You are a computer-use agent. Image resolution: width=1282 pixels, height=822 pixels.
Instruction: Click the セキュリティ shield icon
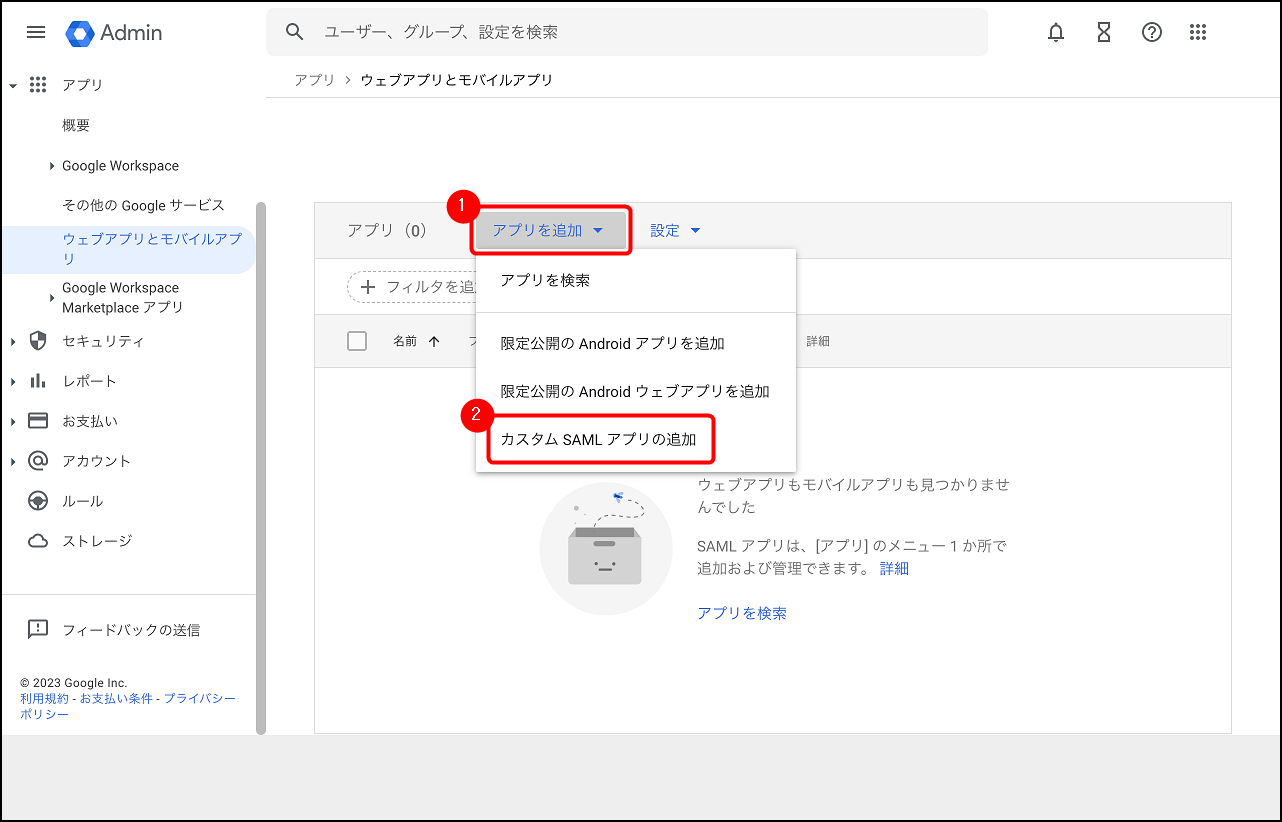click(38, 341)
